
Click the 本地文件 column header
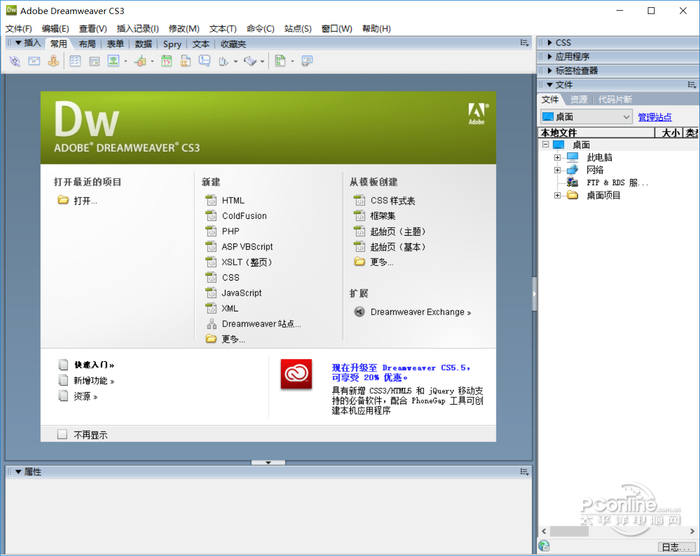pos(597,133)
